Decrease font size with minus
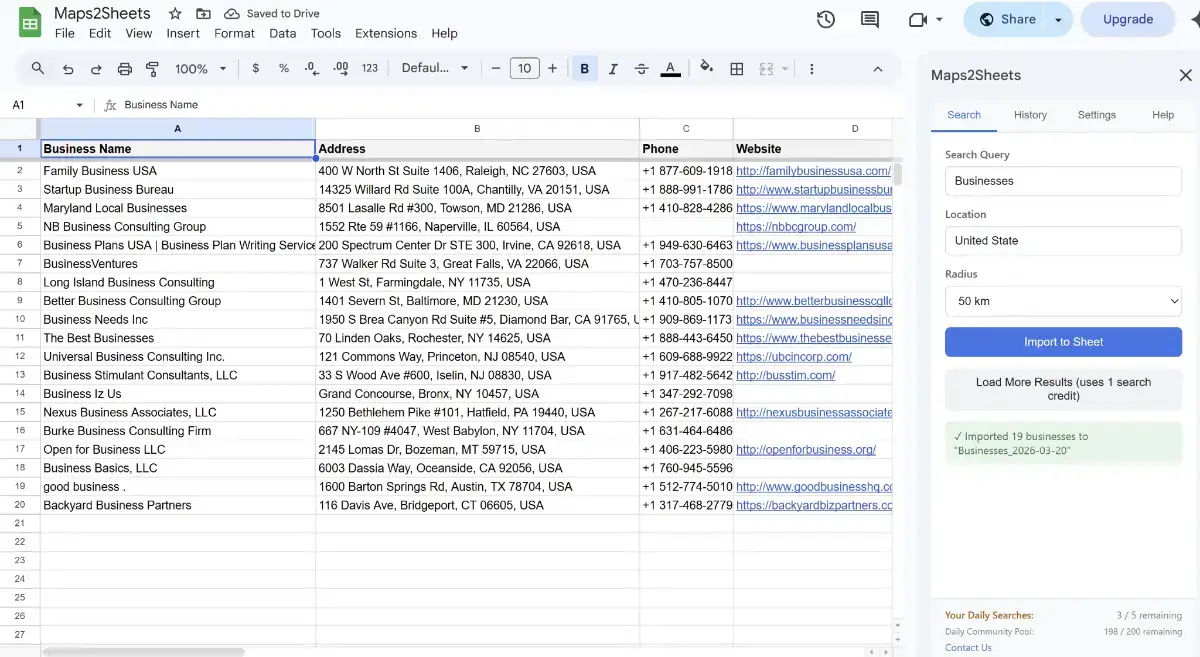 point(495,69)
